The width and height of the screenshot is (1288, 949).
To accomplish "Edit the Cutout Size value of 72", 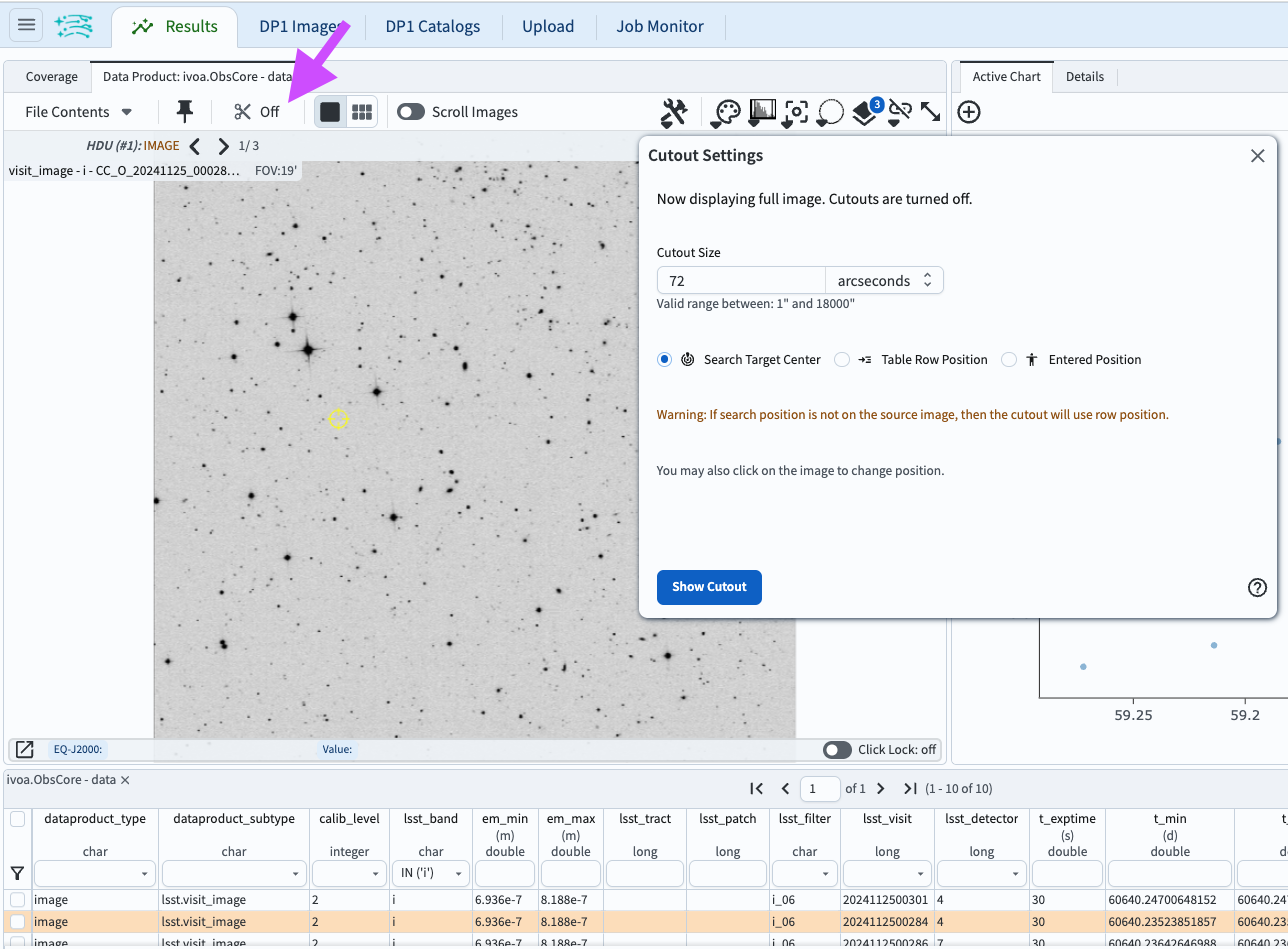I will 741,280.
